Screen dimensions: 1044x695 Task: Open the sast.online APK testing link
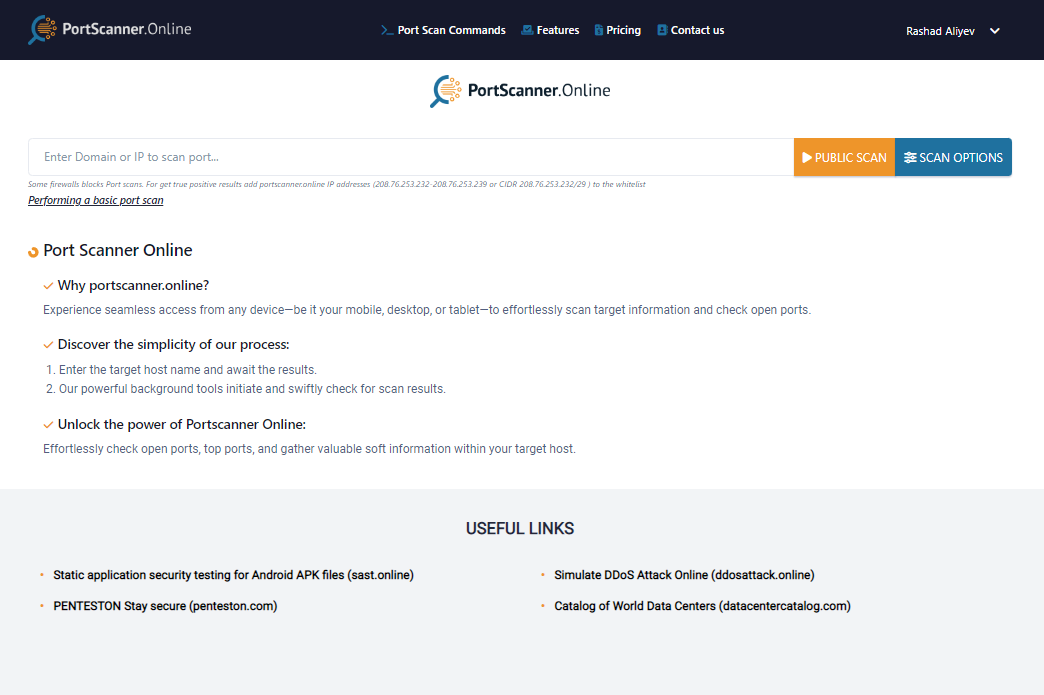(234, 575)
